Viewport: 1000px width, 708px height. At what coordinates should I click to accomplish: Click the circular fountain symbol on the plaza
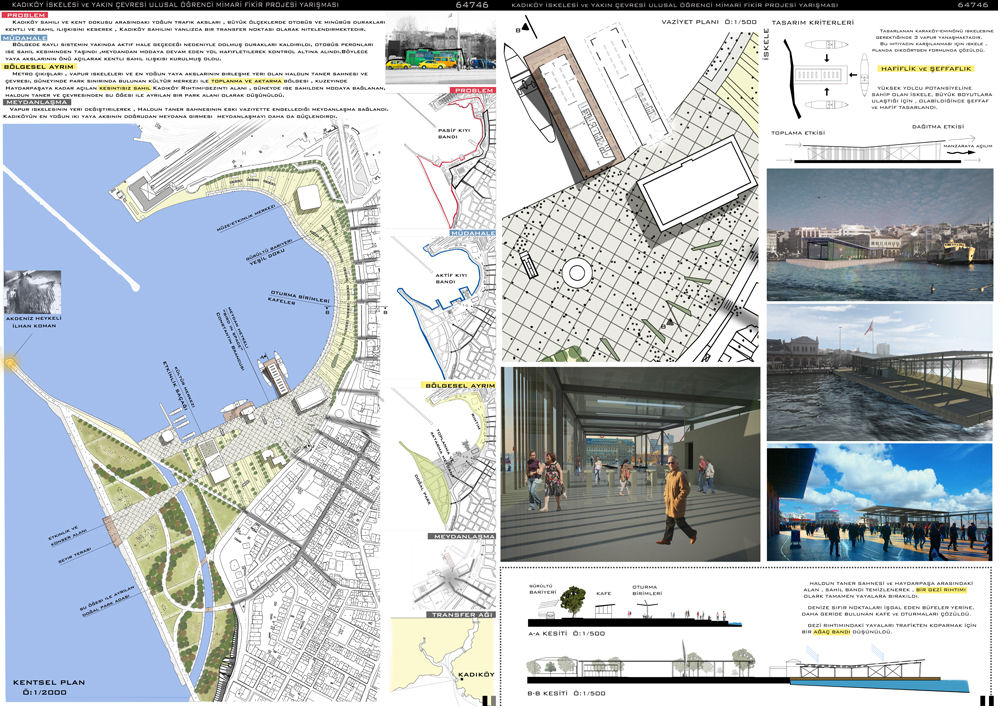coord(579,273)
